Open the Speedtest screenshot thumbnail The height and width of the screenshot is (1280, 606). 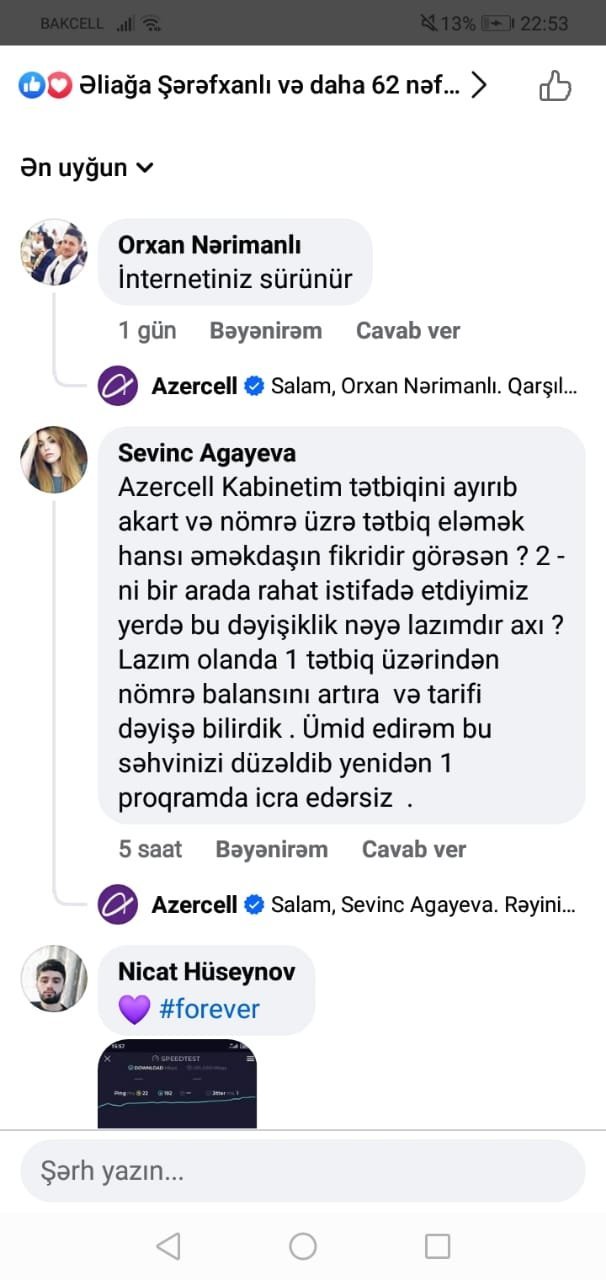(177, 1084)
